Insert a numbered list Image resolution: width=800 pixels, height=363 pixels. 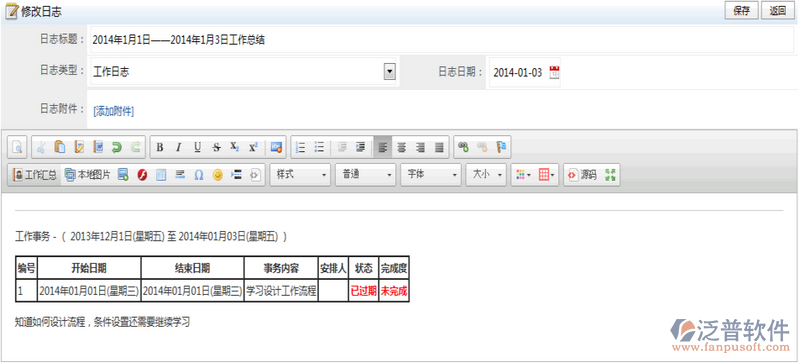pyautogui.click(x=301, y=148)
